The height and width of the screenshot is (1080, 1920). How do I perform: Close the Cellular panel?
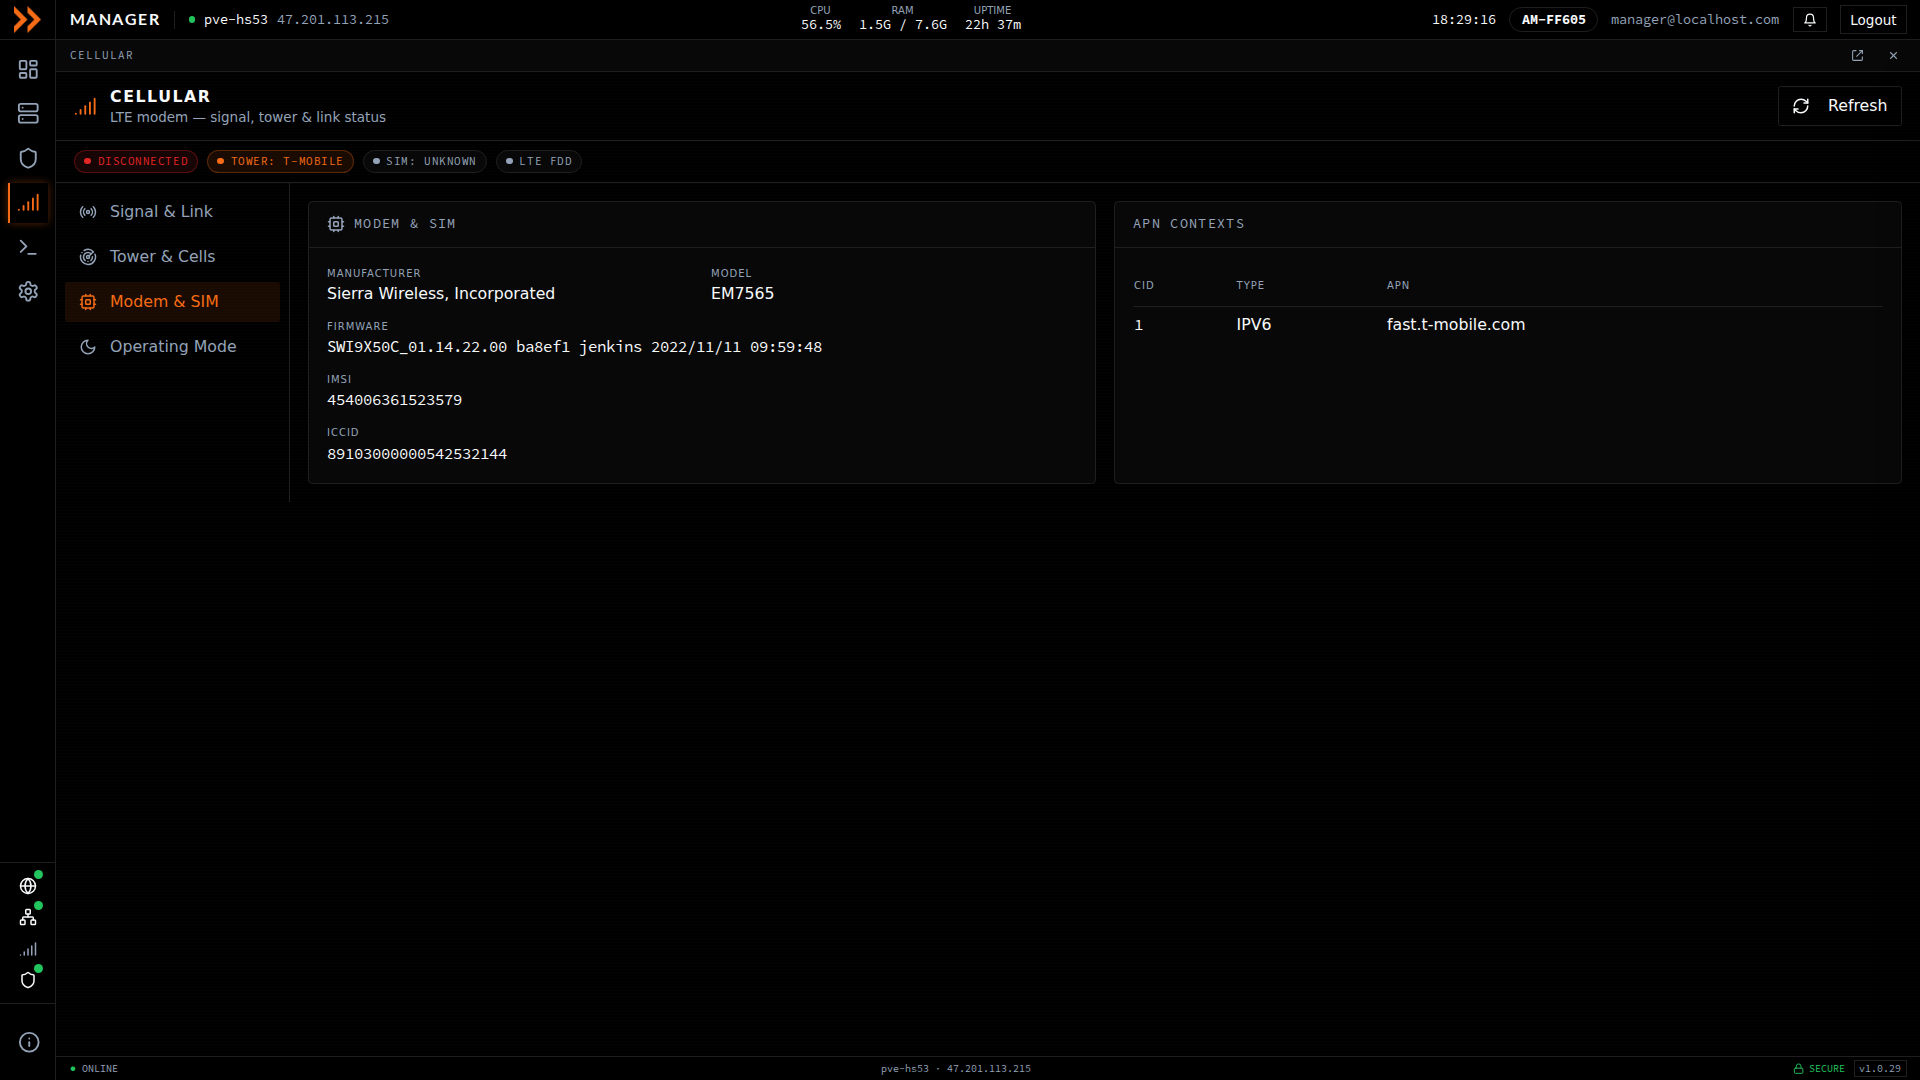(x=1893, y=56)
